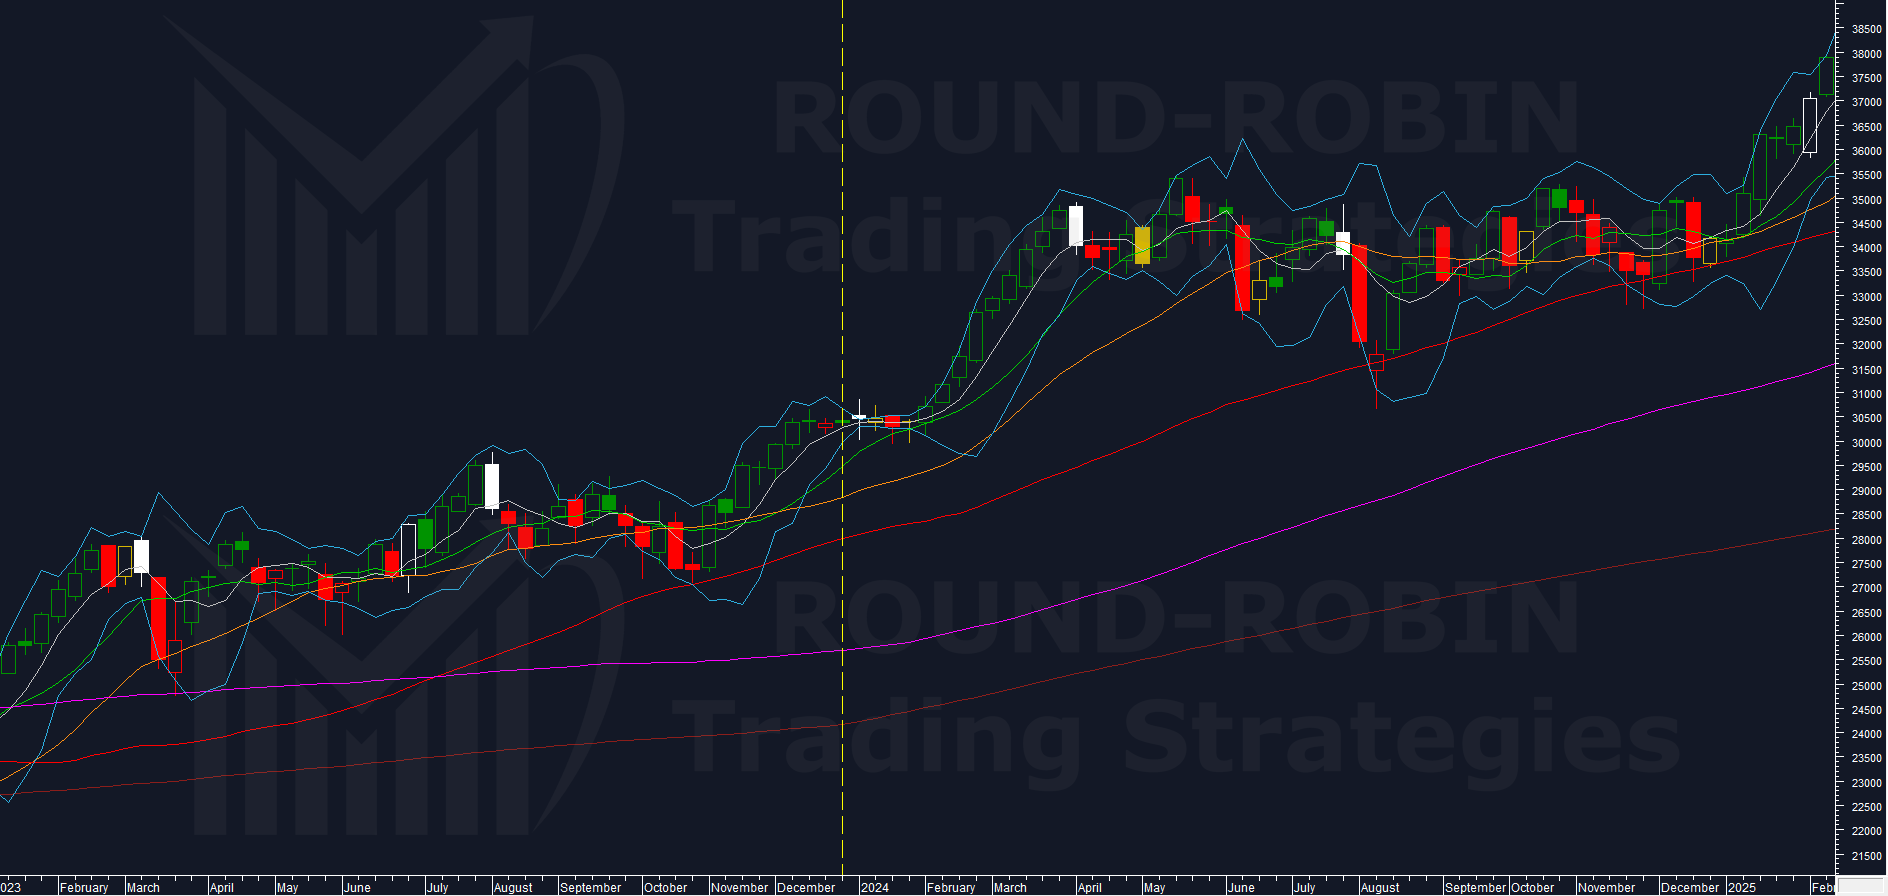The image size is (1888, 896).
Task: Click the 38500 price axis label
Action: (1866, 30)
